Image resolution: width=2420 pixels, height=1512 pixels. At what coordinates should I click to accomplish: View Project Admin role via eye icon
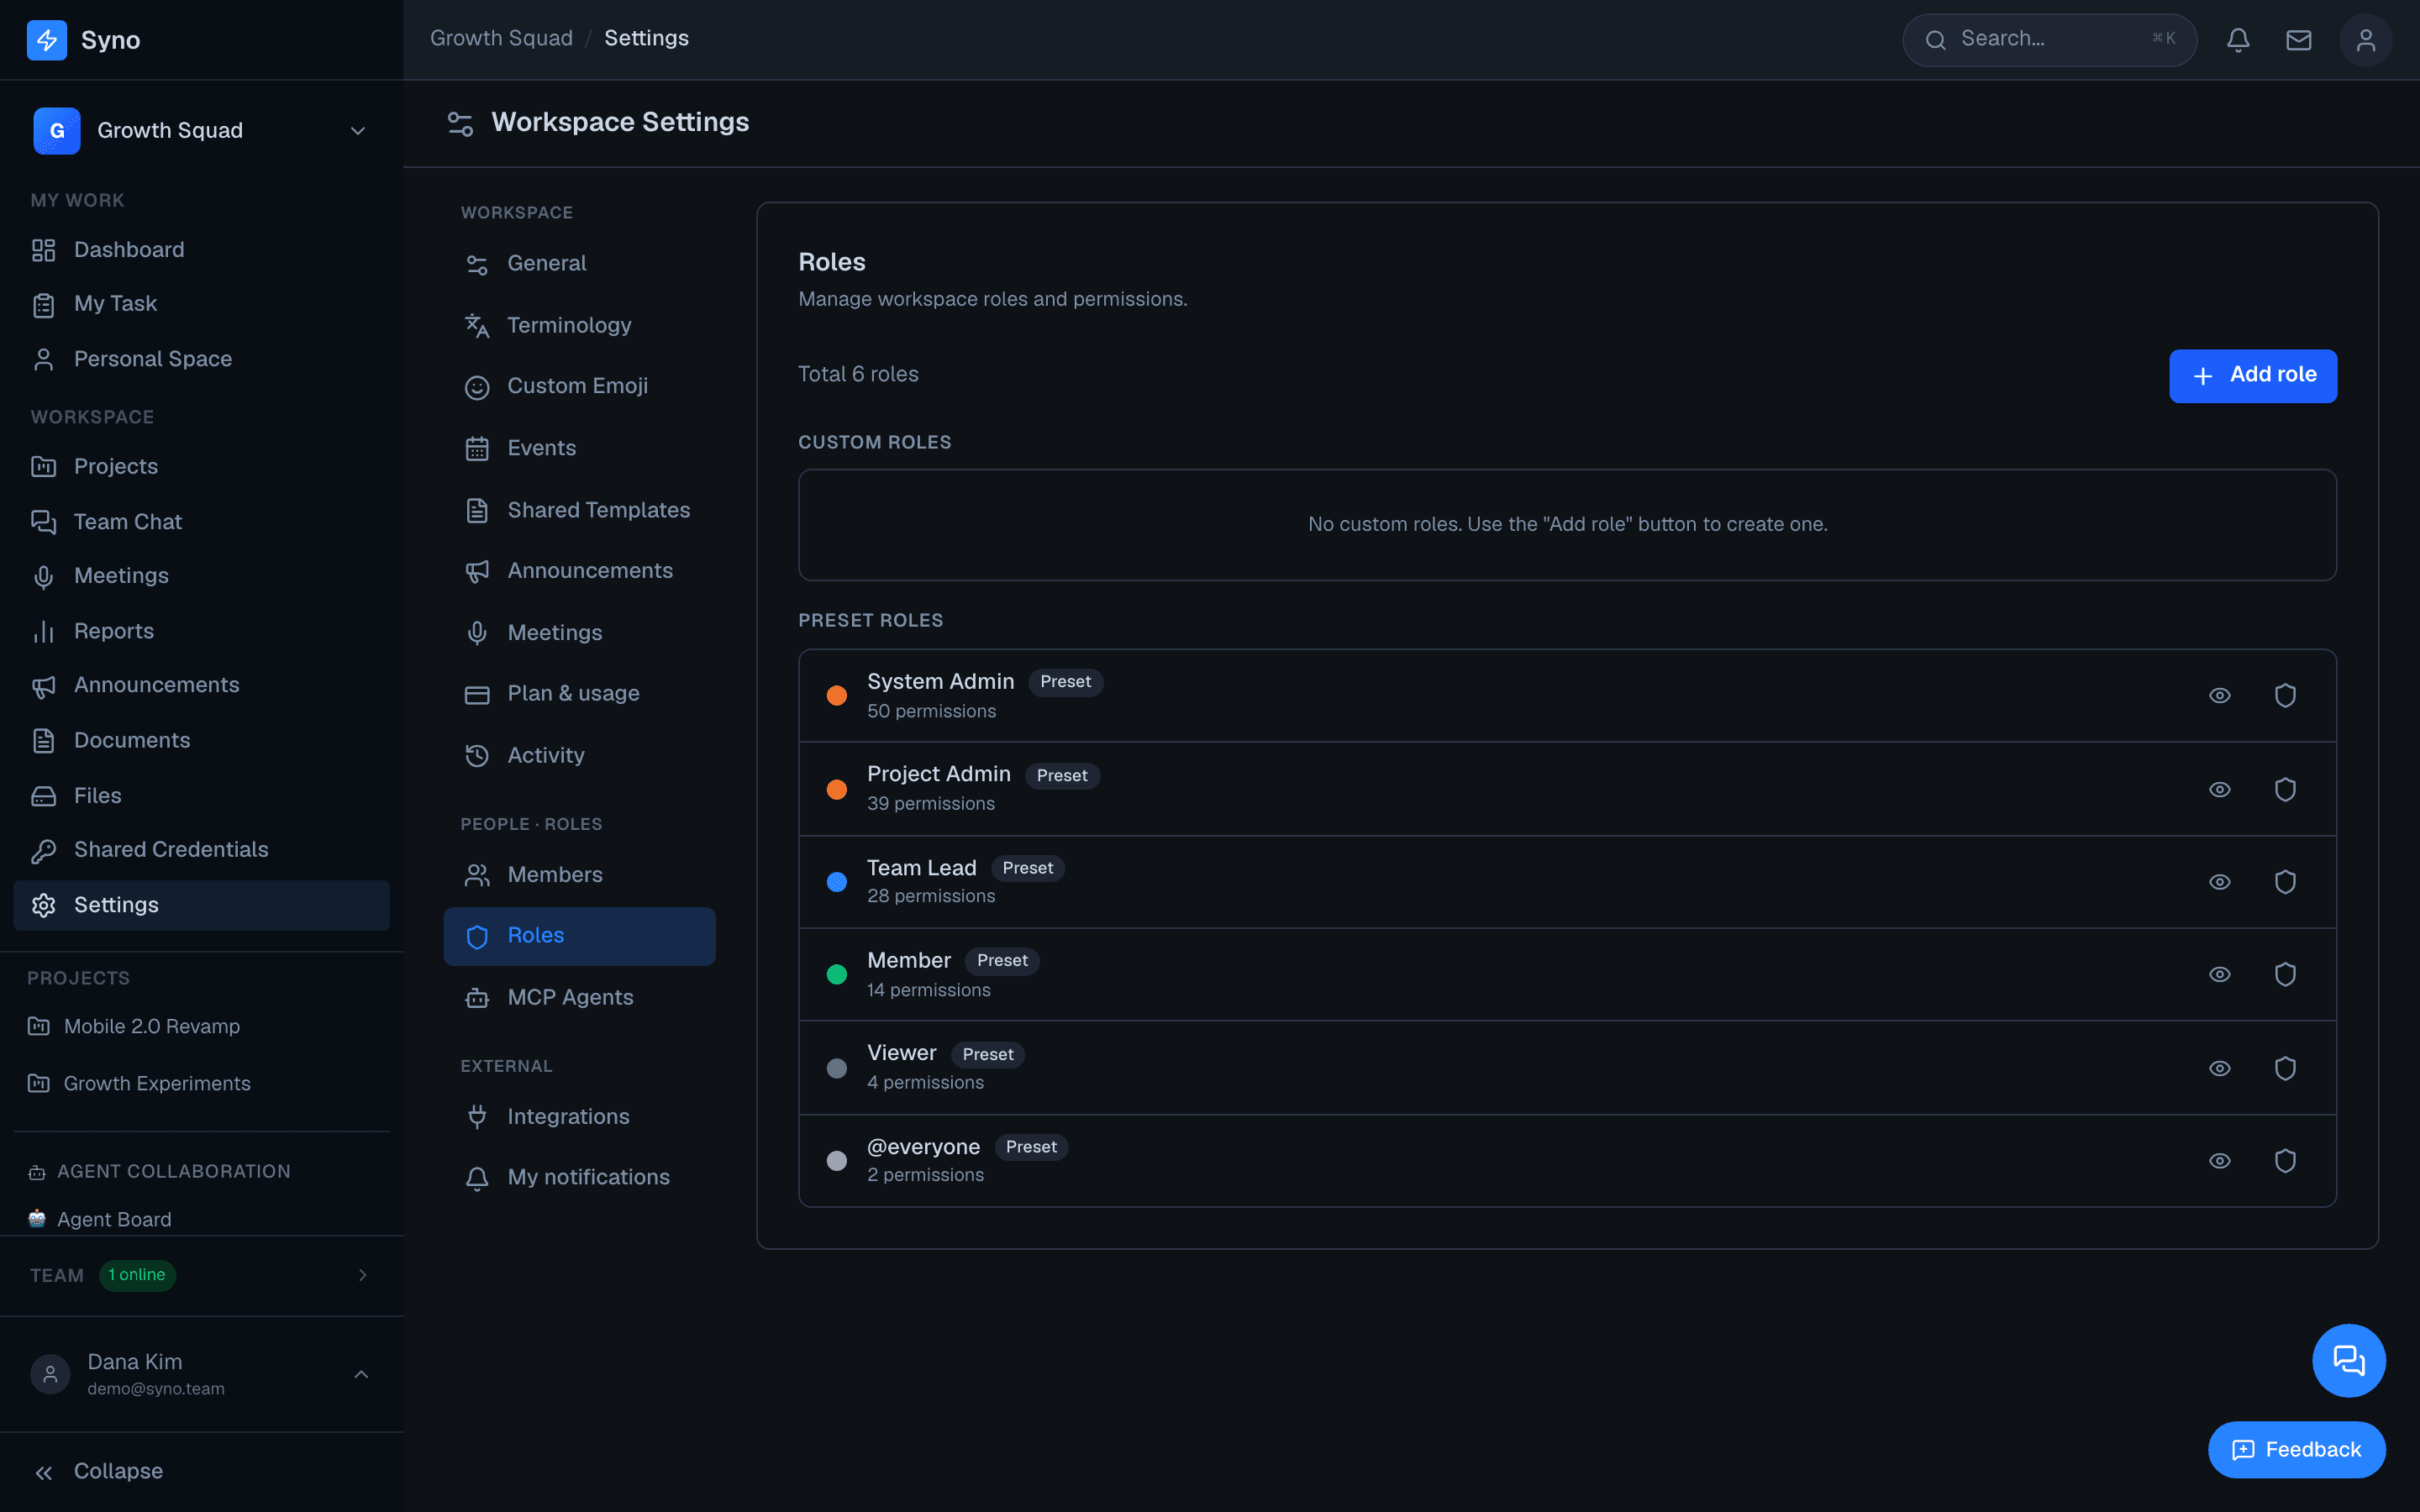tap(2220, 789)
